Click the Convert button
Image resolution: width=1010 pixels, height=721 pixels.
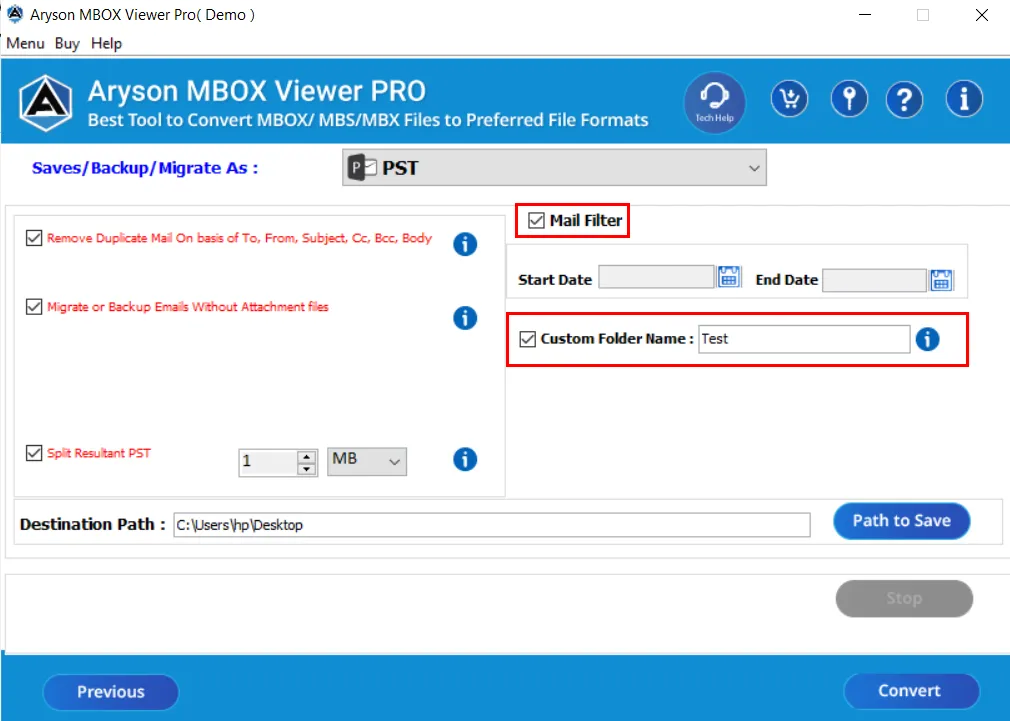click(x=911, y=691)
